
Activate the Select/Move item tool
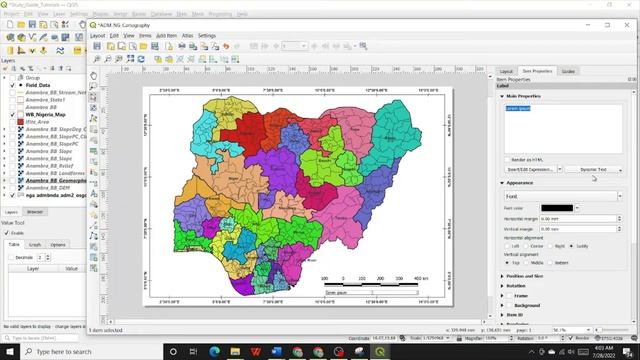pos(93,97)
